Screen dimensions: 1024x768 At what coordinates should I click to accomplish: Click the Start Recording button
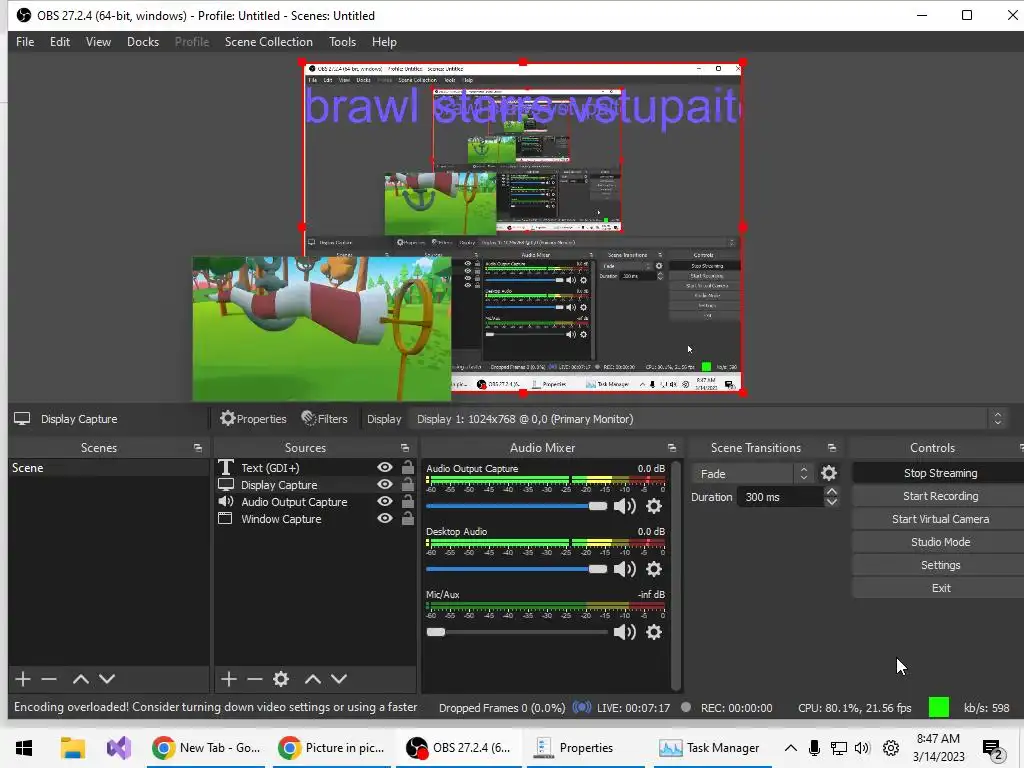tap(940, 496)
